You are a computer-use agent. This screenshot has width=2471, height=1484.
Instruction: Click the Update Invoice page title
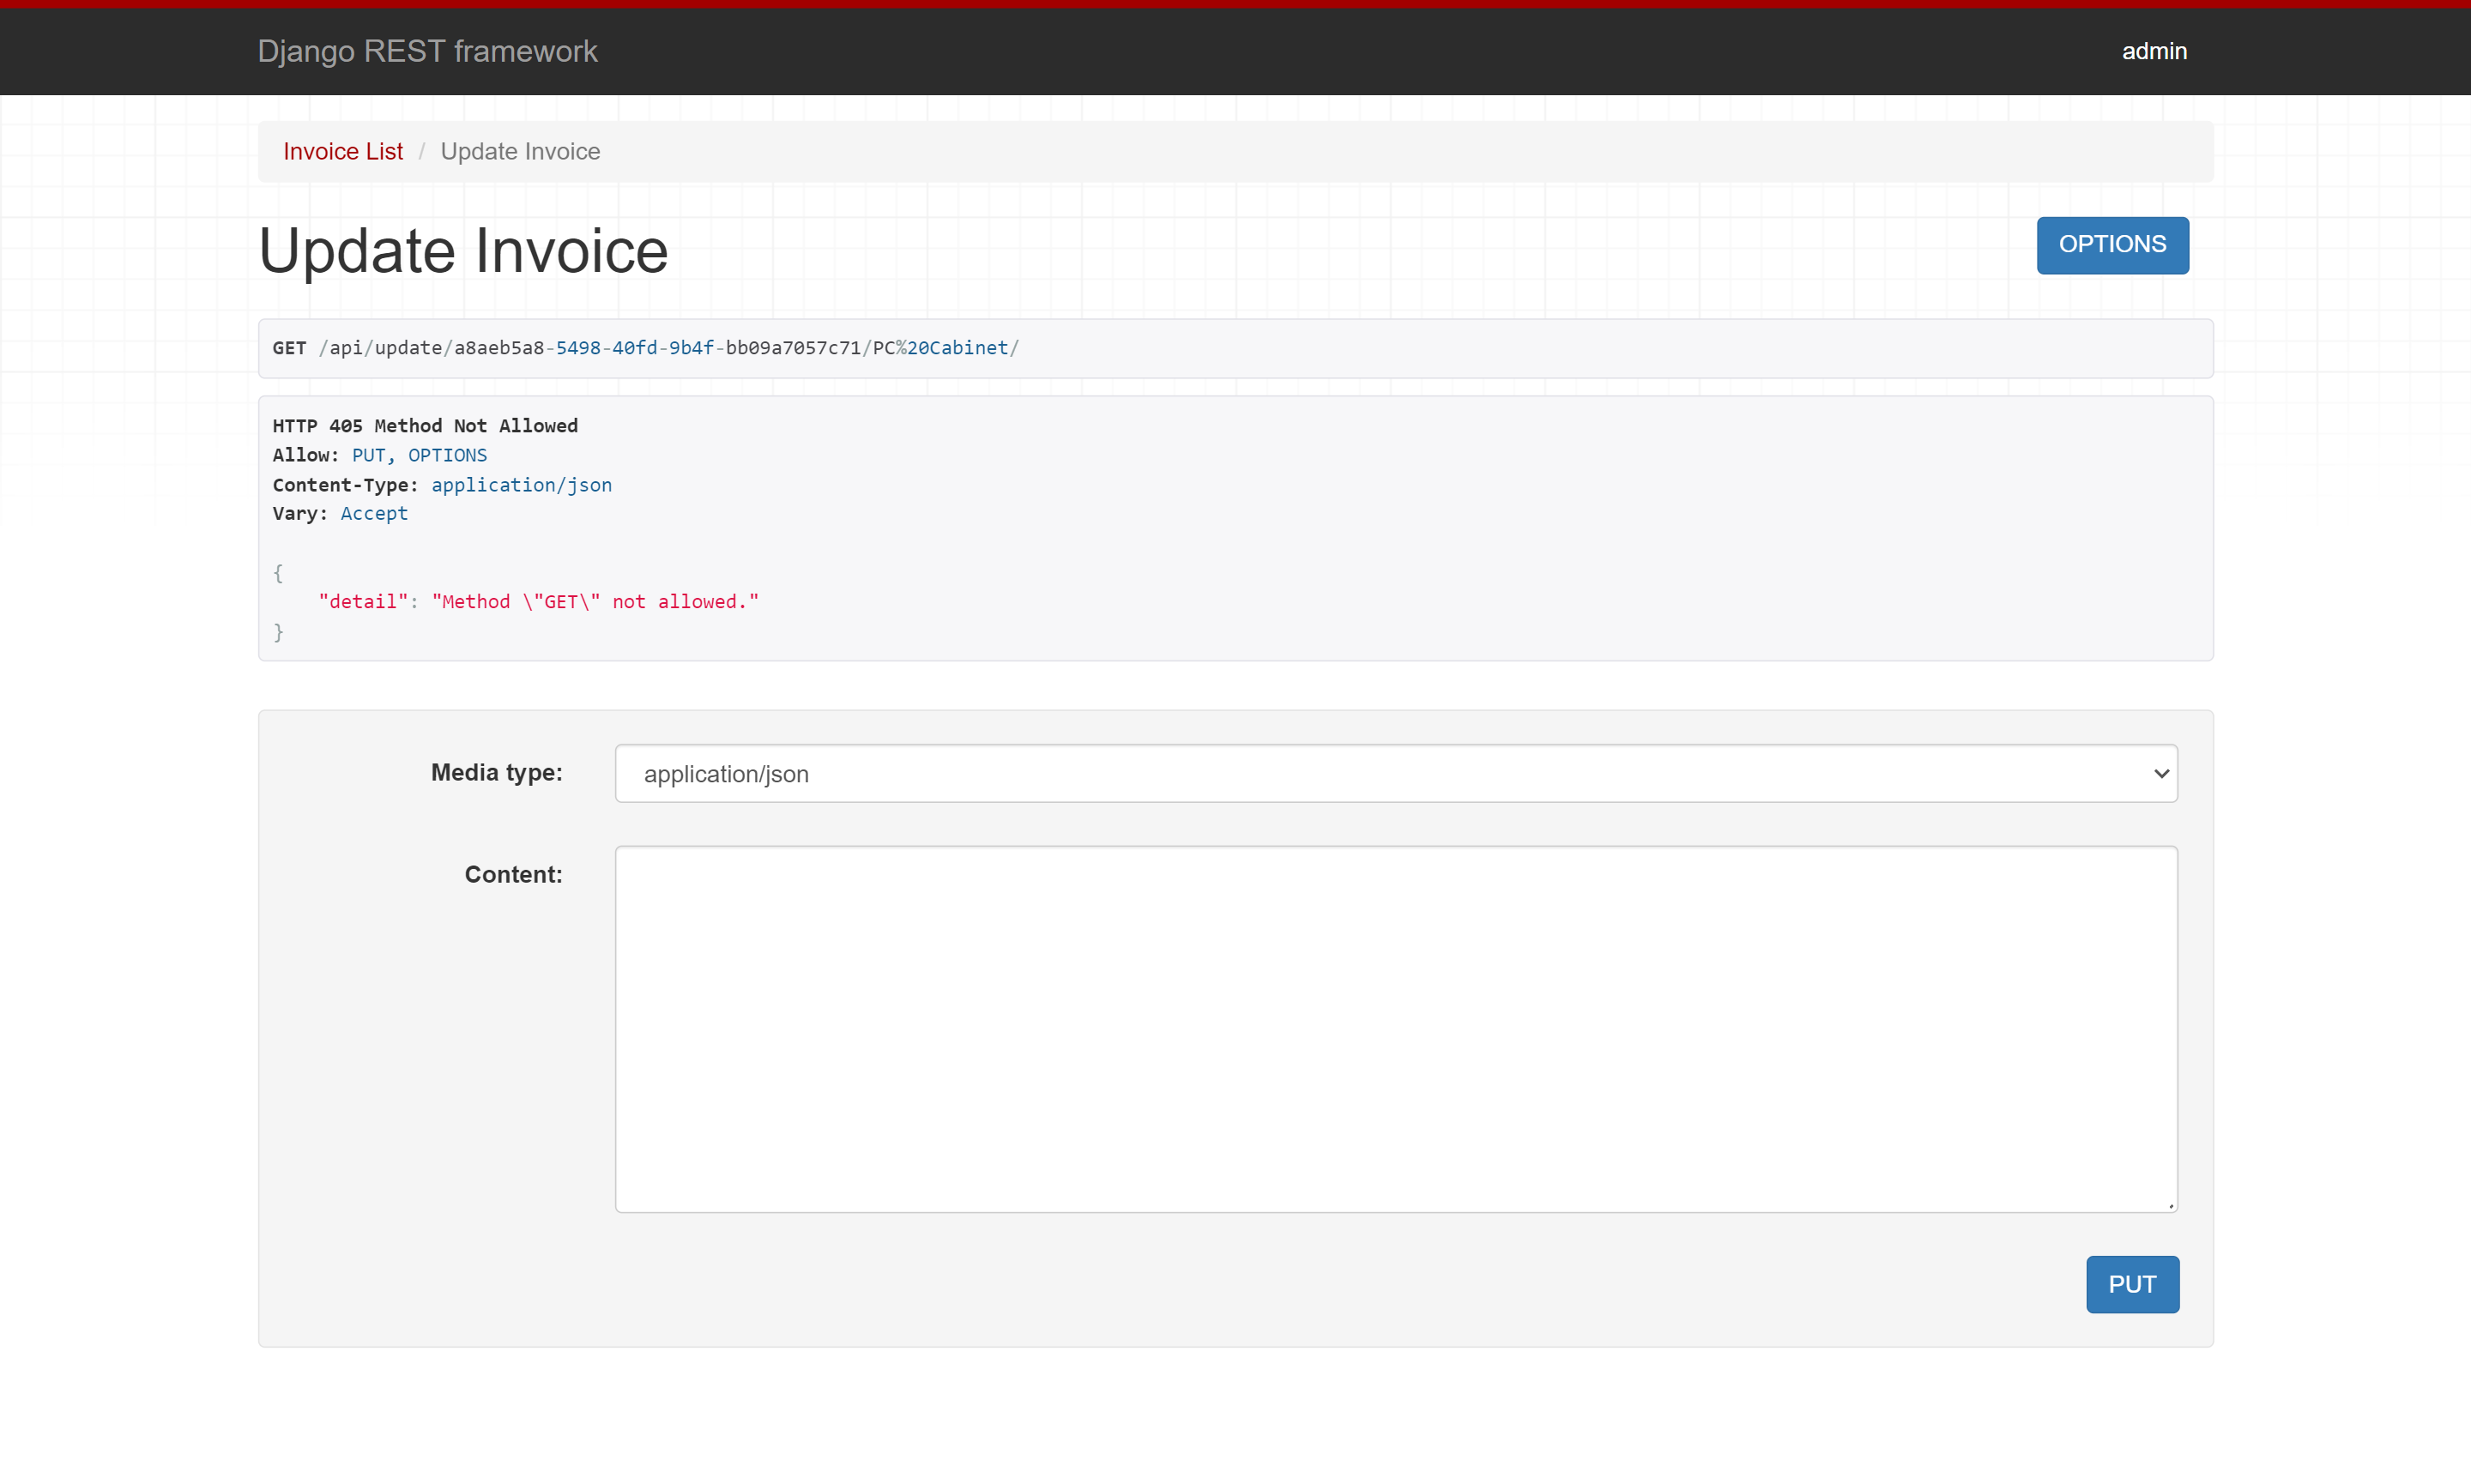point(462,250)
